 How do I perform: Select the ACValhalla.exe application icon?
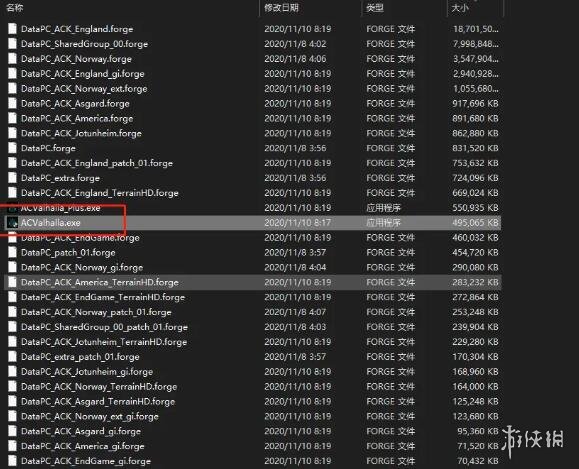(x=13, y=223)
